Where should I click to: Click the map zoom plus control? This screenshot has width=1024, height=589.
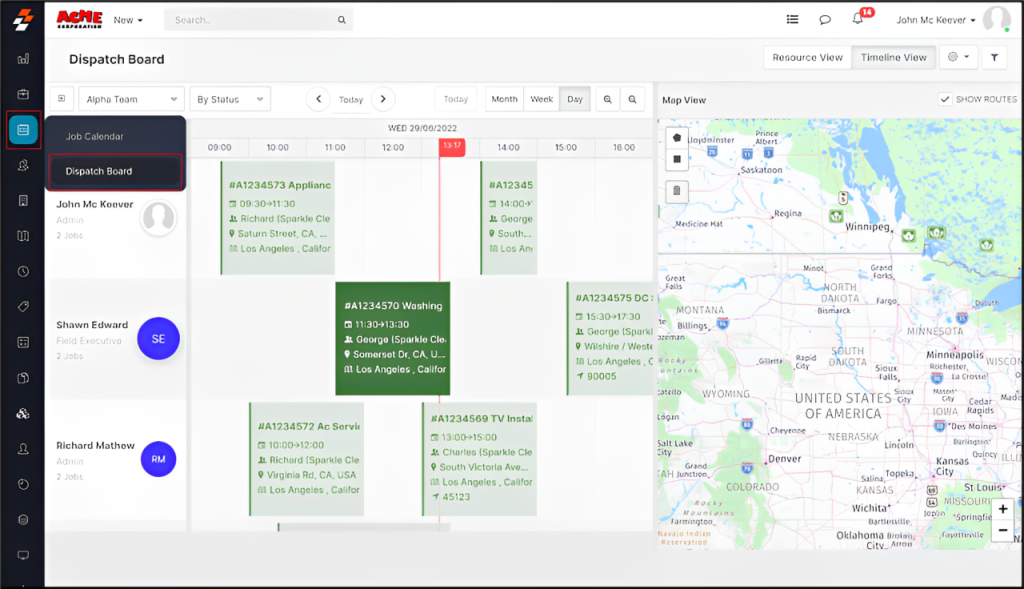(1002, 509)
